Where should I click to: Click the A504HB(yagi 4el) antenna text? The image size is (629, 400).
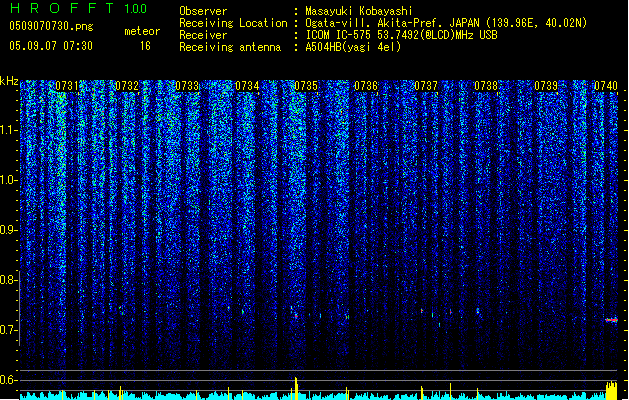click(353, 47)
